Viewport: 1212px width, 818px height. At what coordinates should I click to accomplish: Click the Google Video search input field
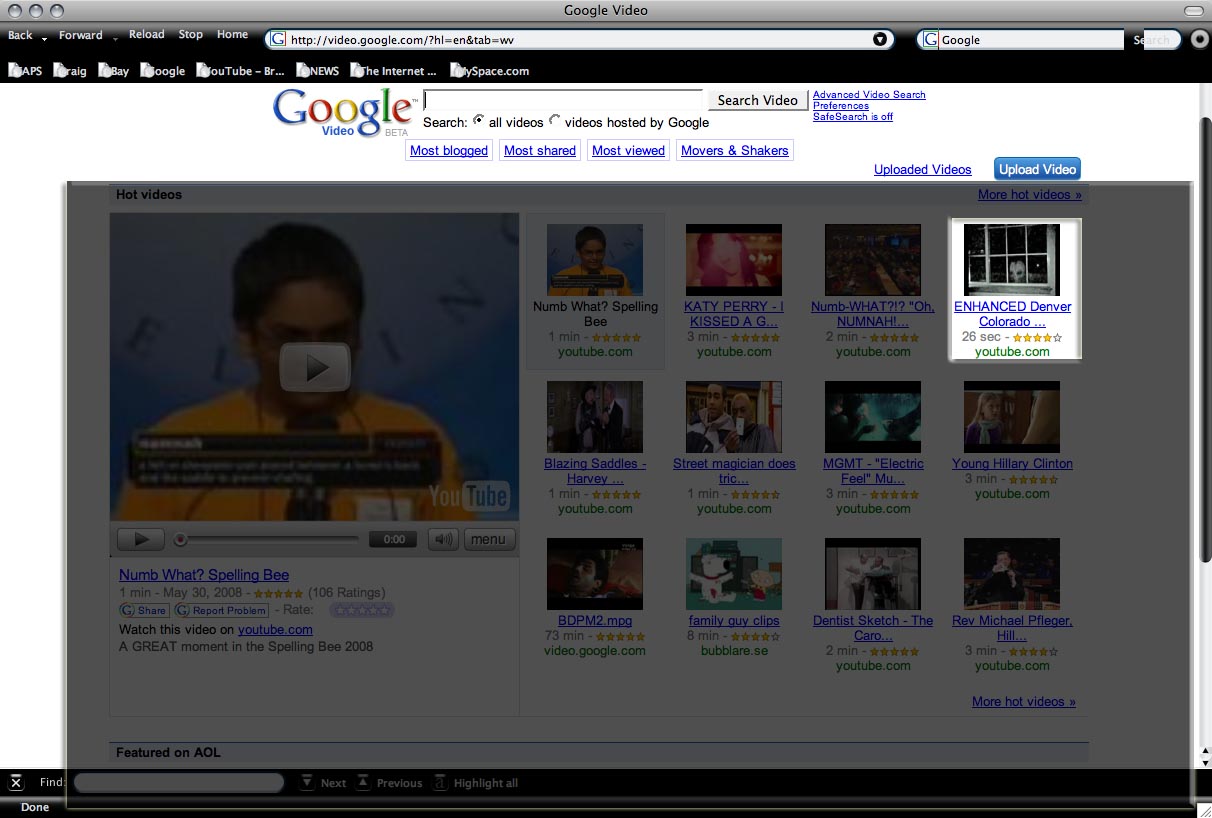tap(563, 100)
